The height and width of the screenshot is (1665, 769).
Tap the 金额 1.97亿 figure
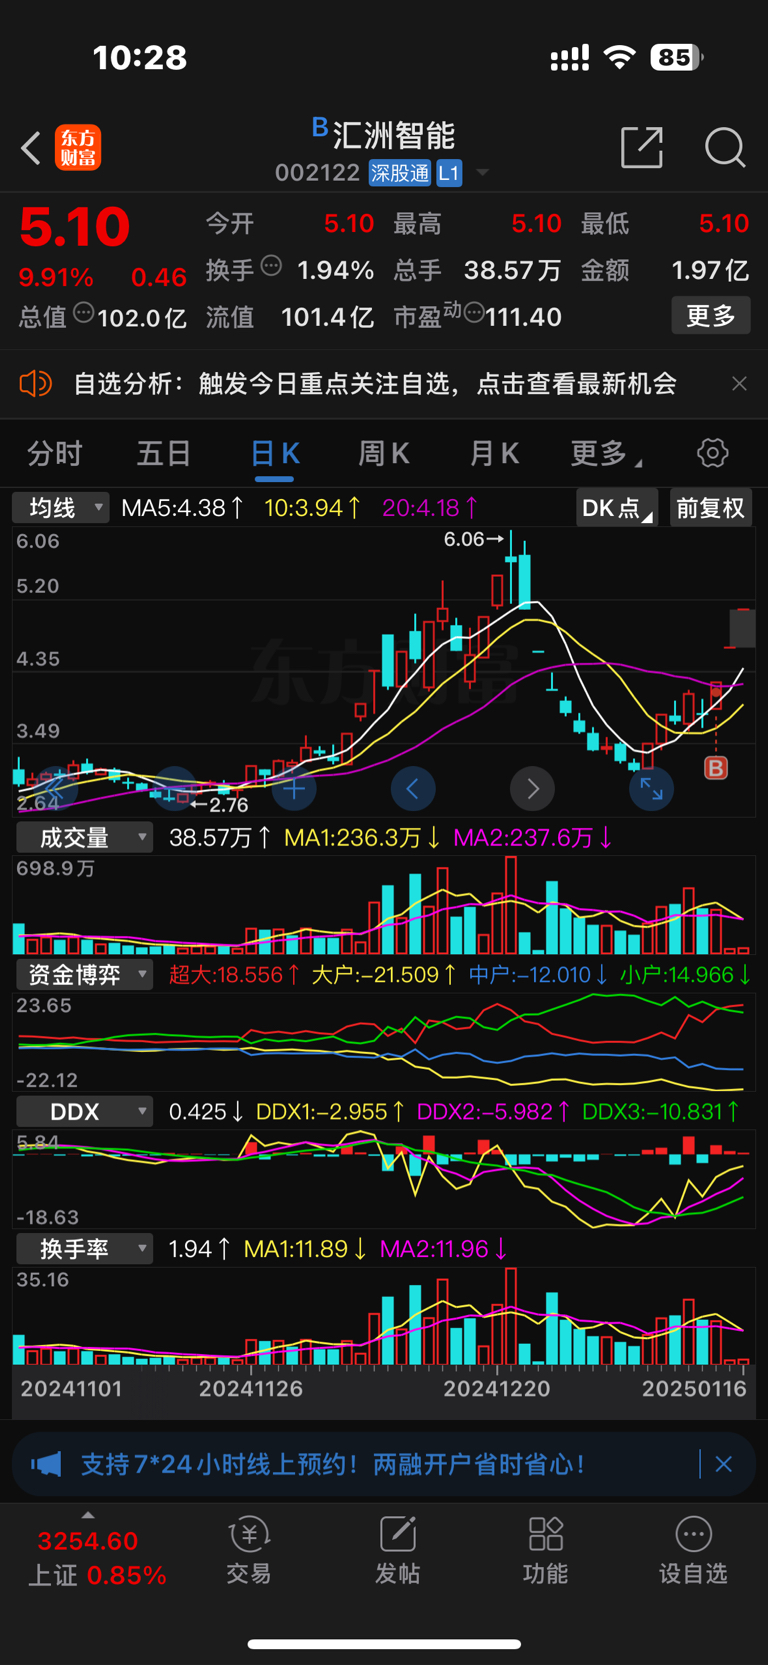tap(665, 270)
